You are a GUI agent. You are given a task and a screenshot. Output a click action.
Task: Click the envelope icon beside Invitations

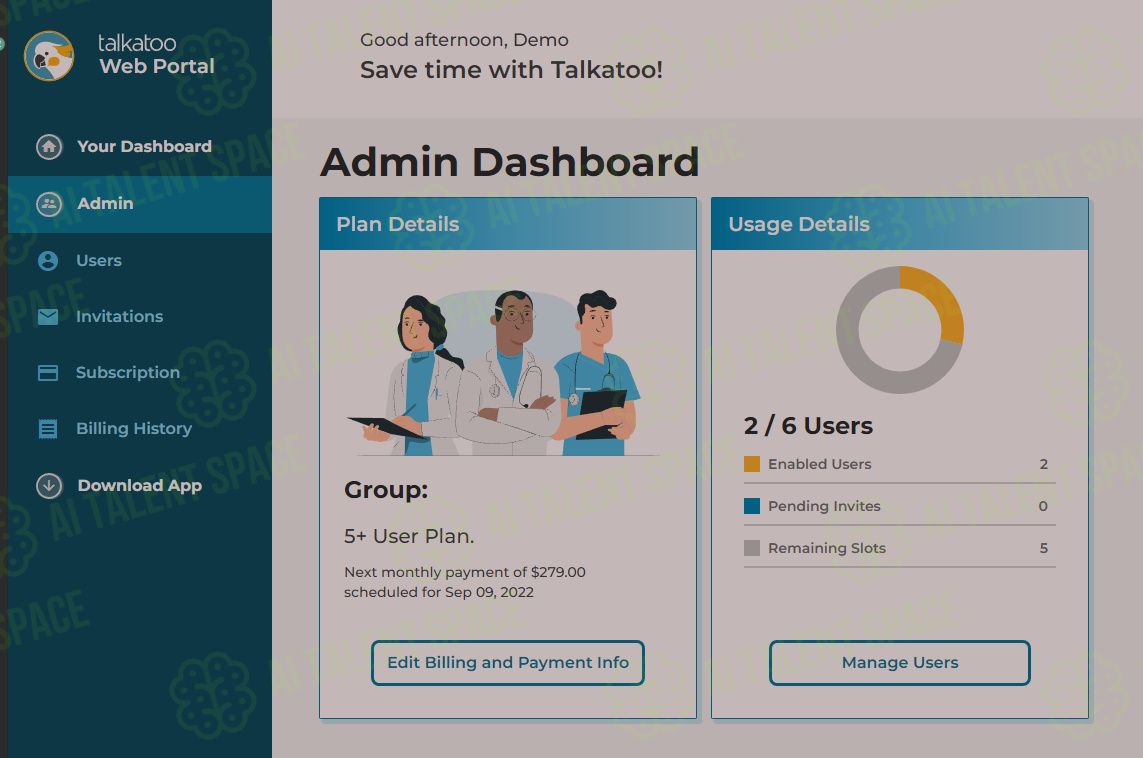click(x=48, y=316)
